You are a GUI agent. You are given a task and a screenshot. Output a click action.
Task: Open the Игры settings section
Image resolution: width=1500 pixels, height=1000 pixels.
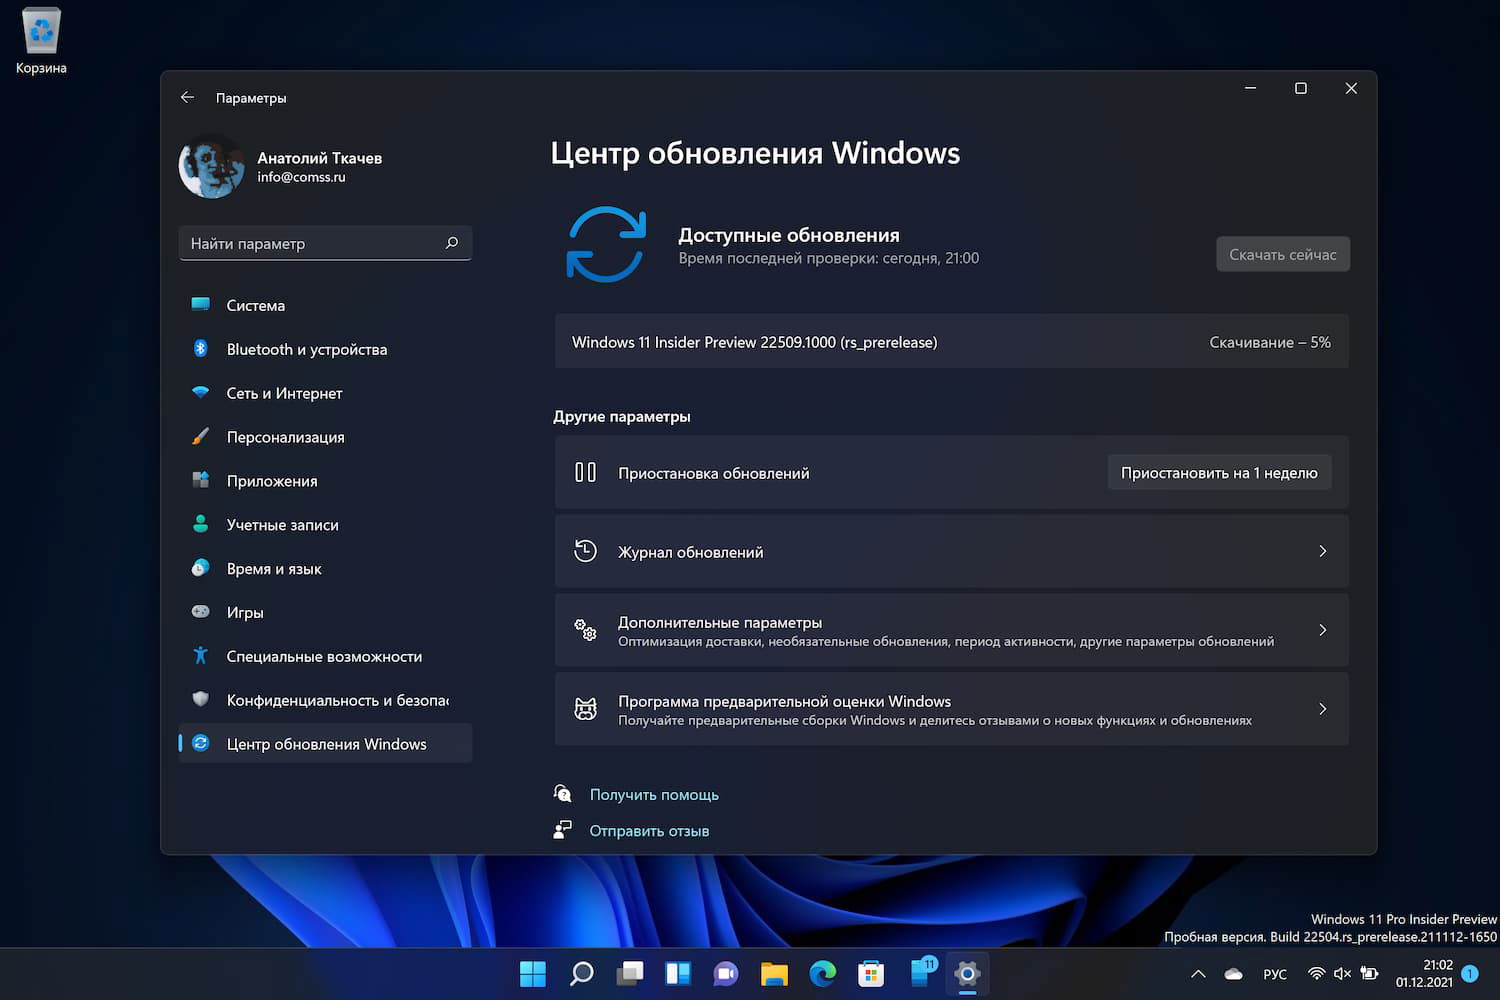pos(245,612)
